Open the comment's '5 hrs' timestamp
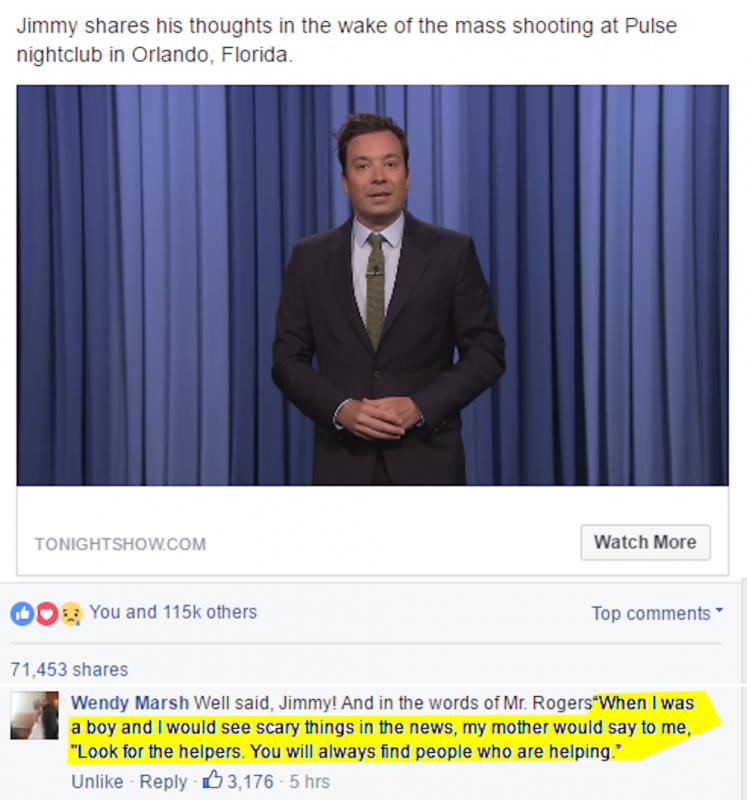 tap(310, 781)
